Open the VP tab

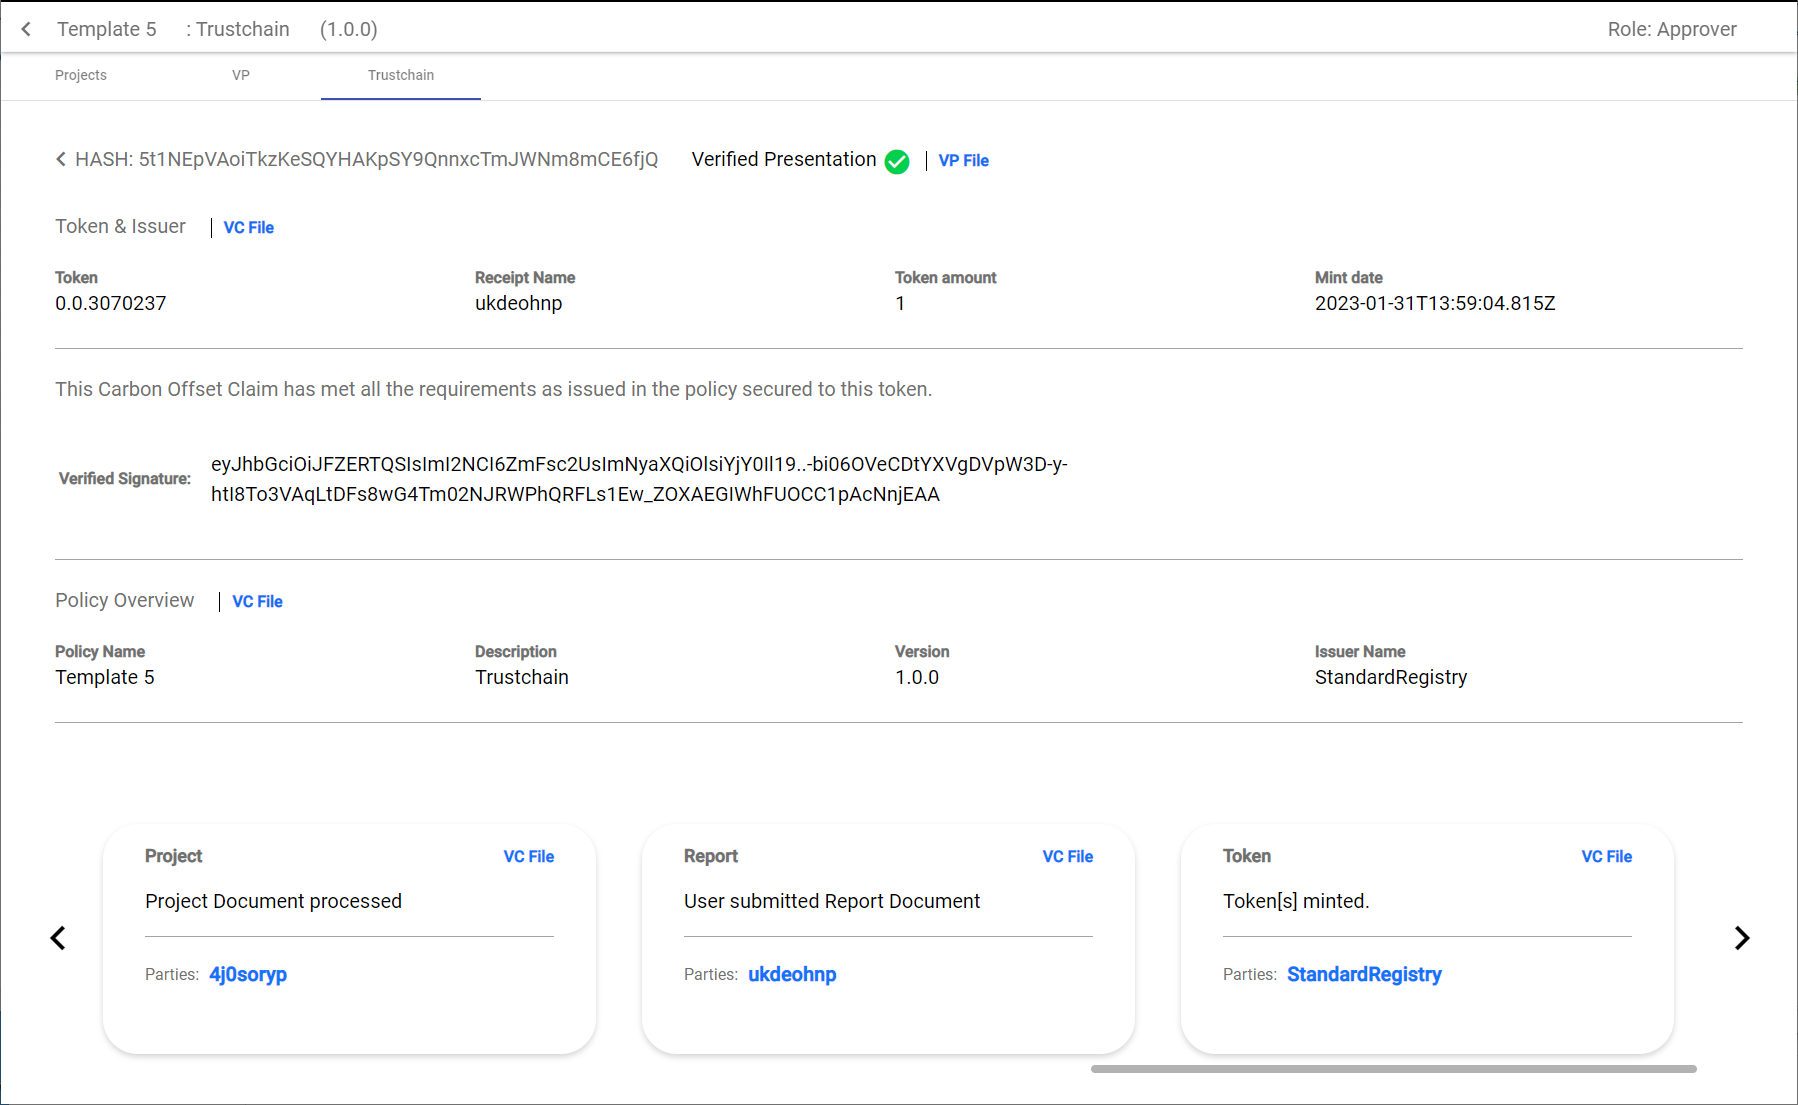pyautogui.click(x=241, y=75)
